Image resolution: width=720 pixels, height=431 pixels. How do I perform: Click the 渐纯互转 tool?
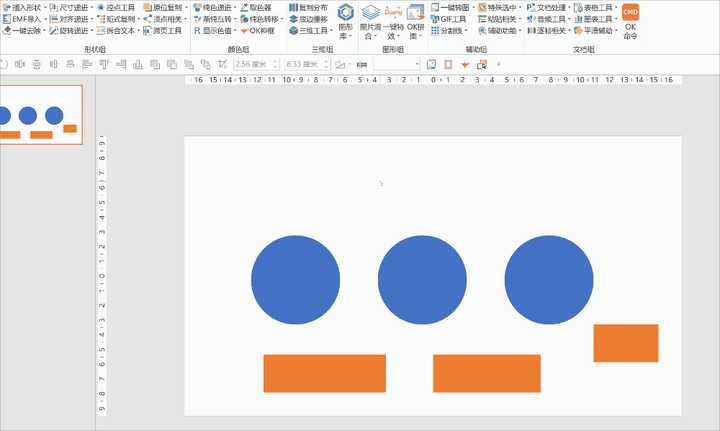(215, 19)
